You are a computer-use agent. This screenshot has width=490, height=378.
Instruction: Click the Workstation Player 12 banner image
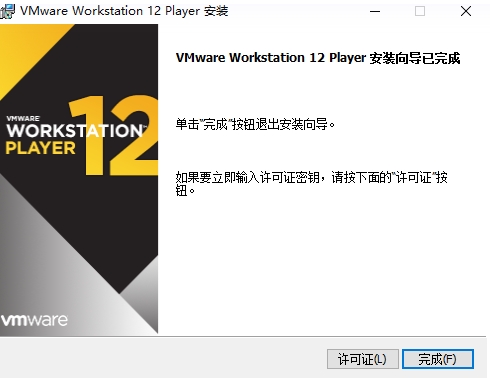click(79, 179)
